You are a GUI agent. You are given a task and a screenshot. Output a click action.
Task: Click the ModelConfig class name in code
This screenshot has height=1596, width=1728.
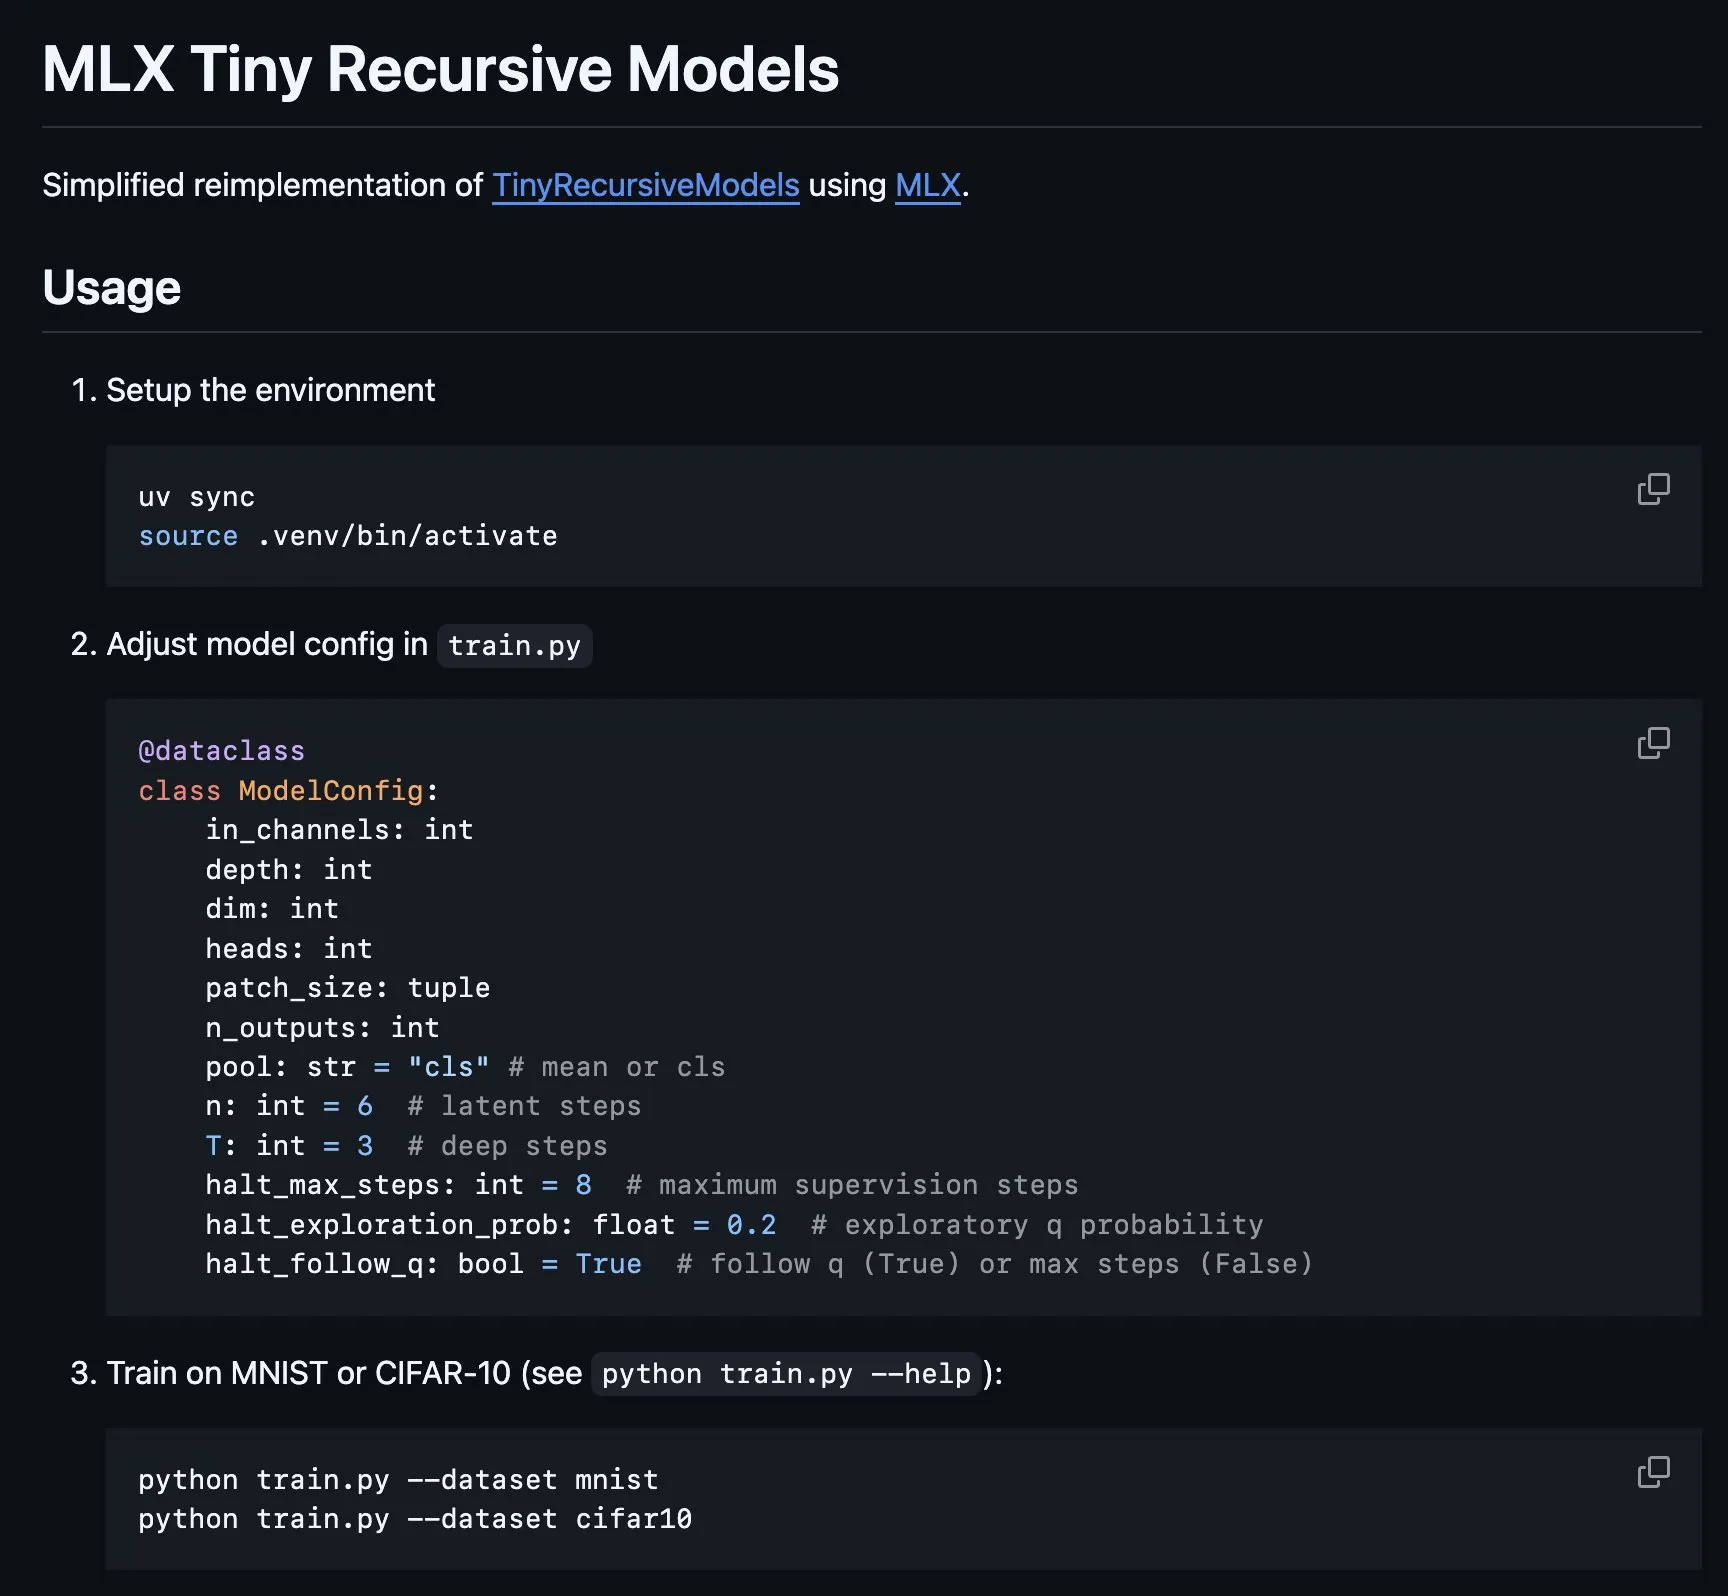point(328,790)
